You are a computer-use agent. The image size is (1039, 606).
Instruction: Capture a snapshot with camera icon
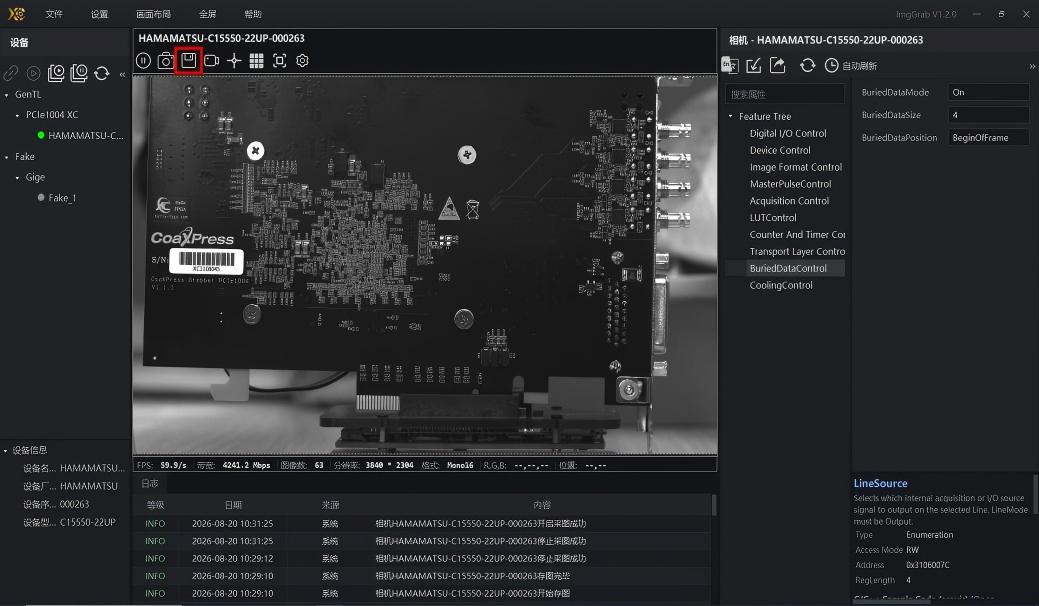(166, 61)
